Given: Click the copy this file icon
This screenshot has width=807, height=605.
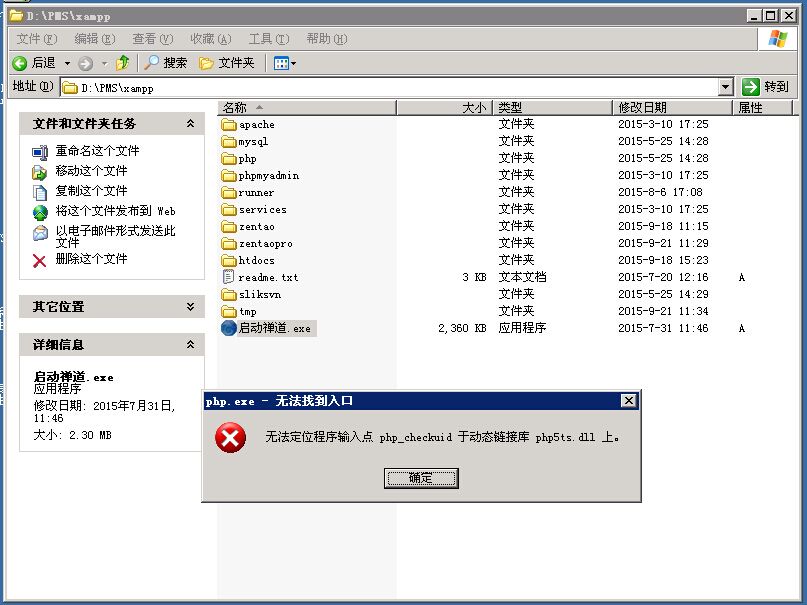Looking at the screenshot, I should click(40, 192).
